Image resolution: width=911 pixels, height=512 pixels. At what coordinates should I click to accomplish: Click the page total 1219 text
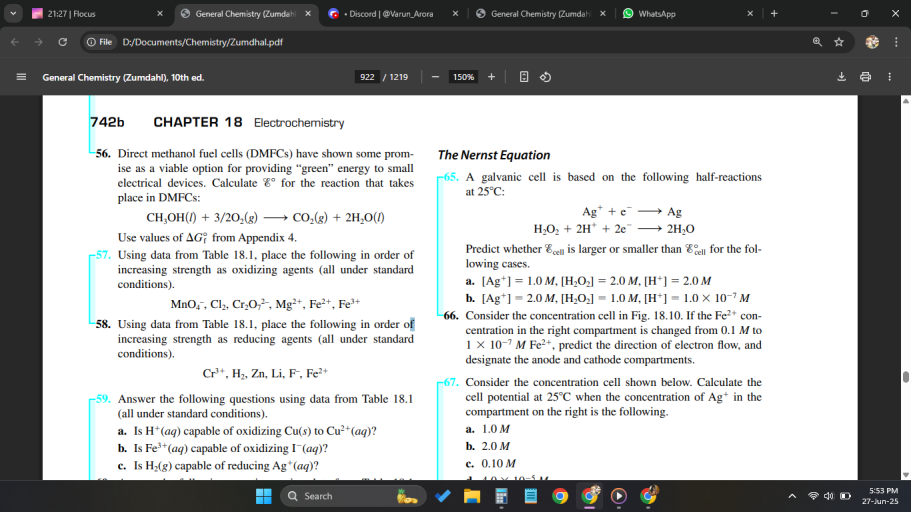coord(399,77)
